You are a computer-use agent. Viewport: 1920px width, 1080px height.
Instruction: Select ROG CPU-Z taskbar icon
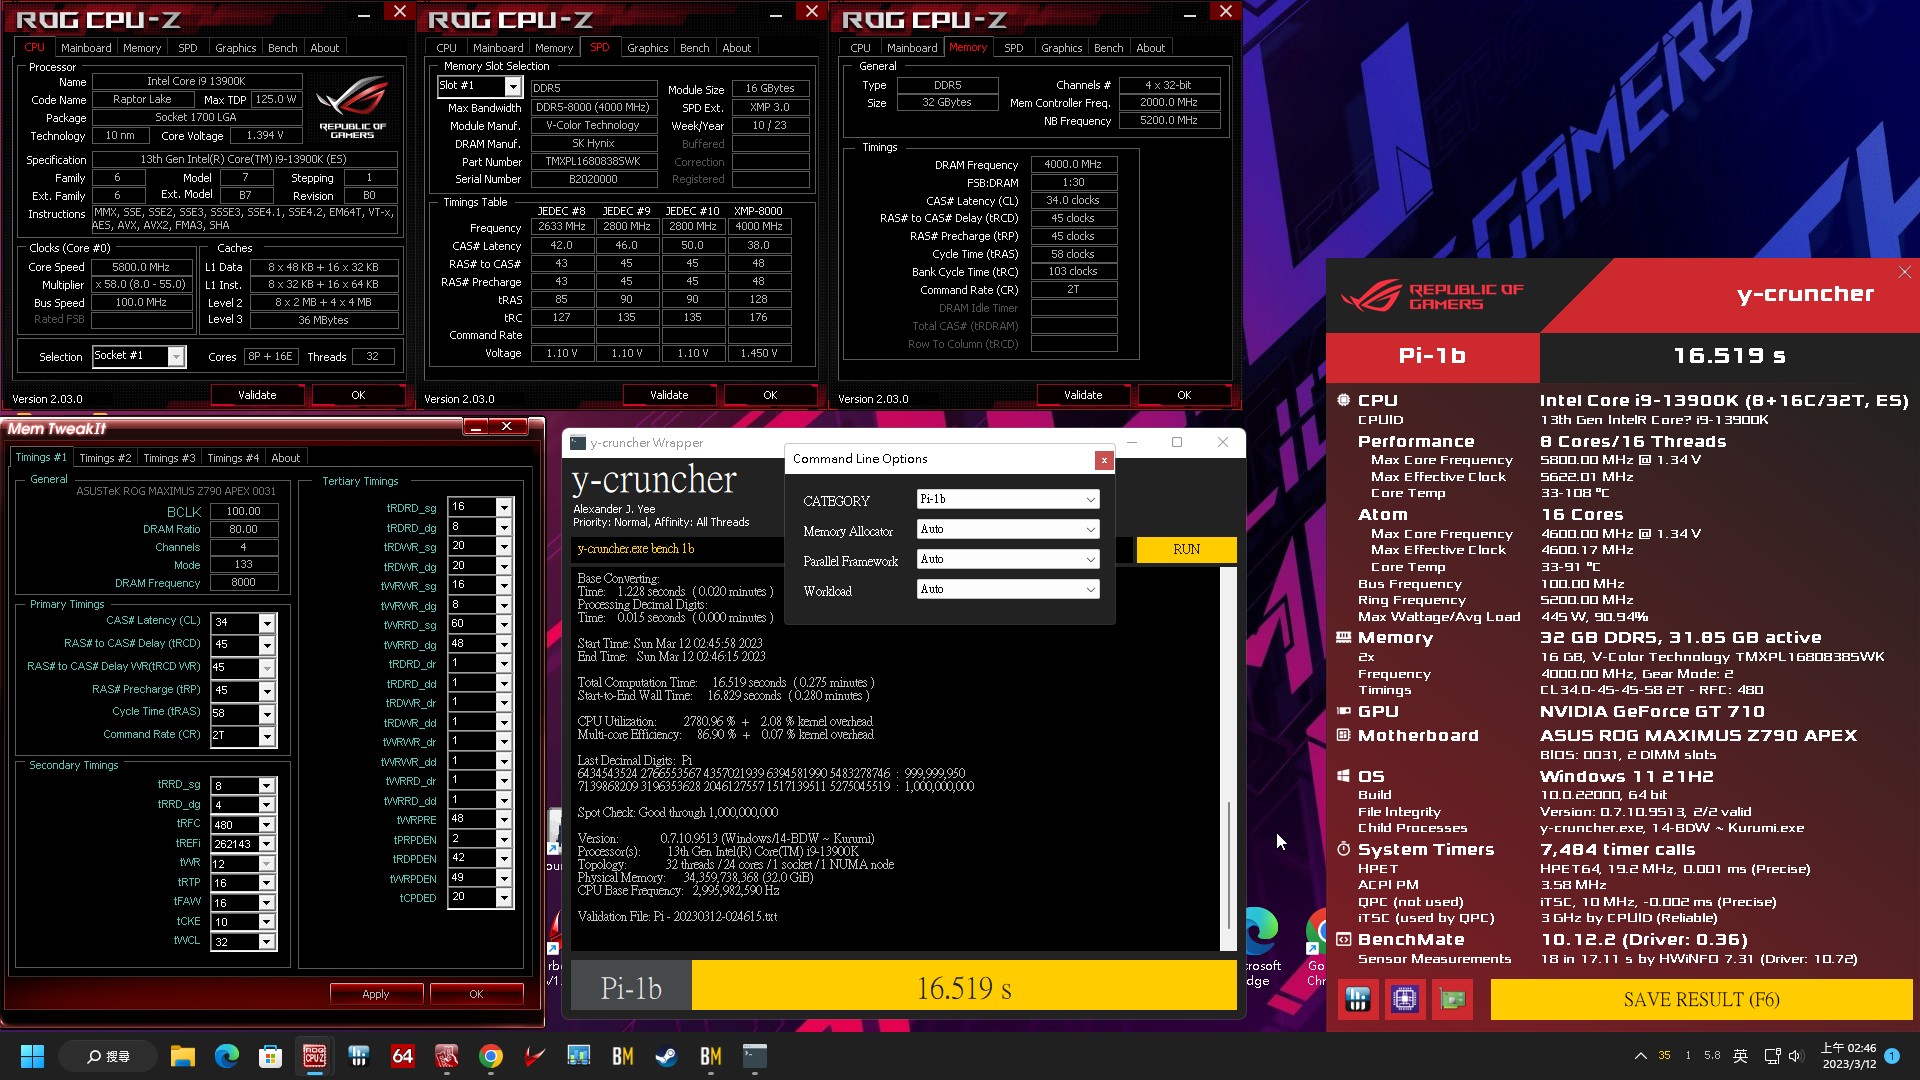[x=315, y=1056]
